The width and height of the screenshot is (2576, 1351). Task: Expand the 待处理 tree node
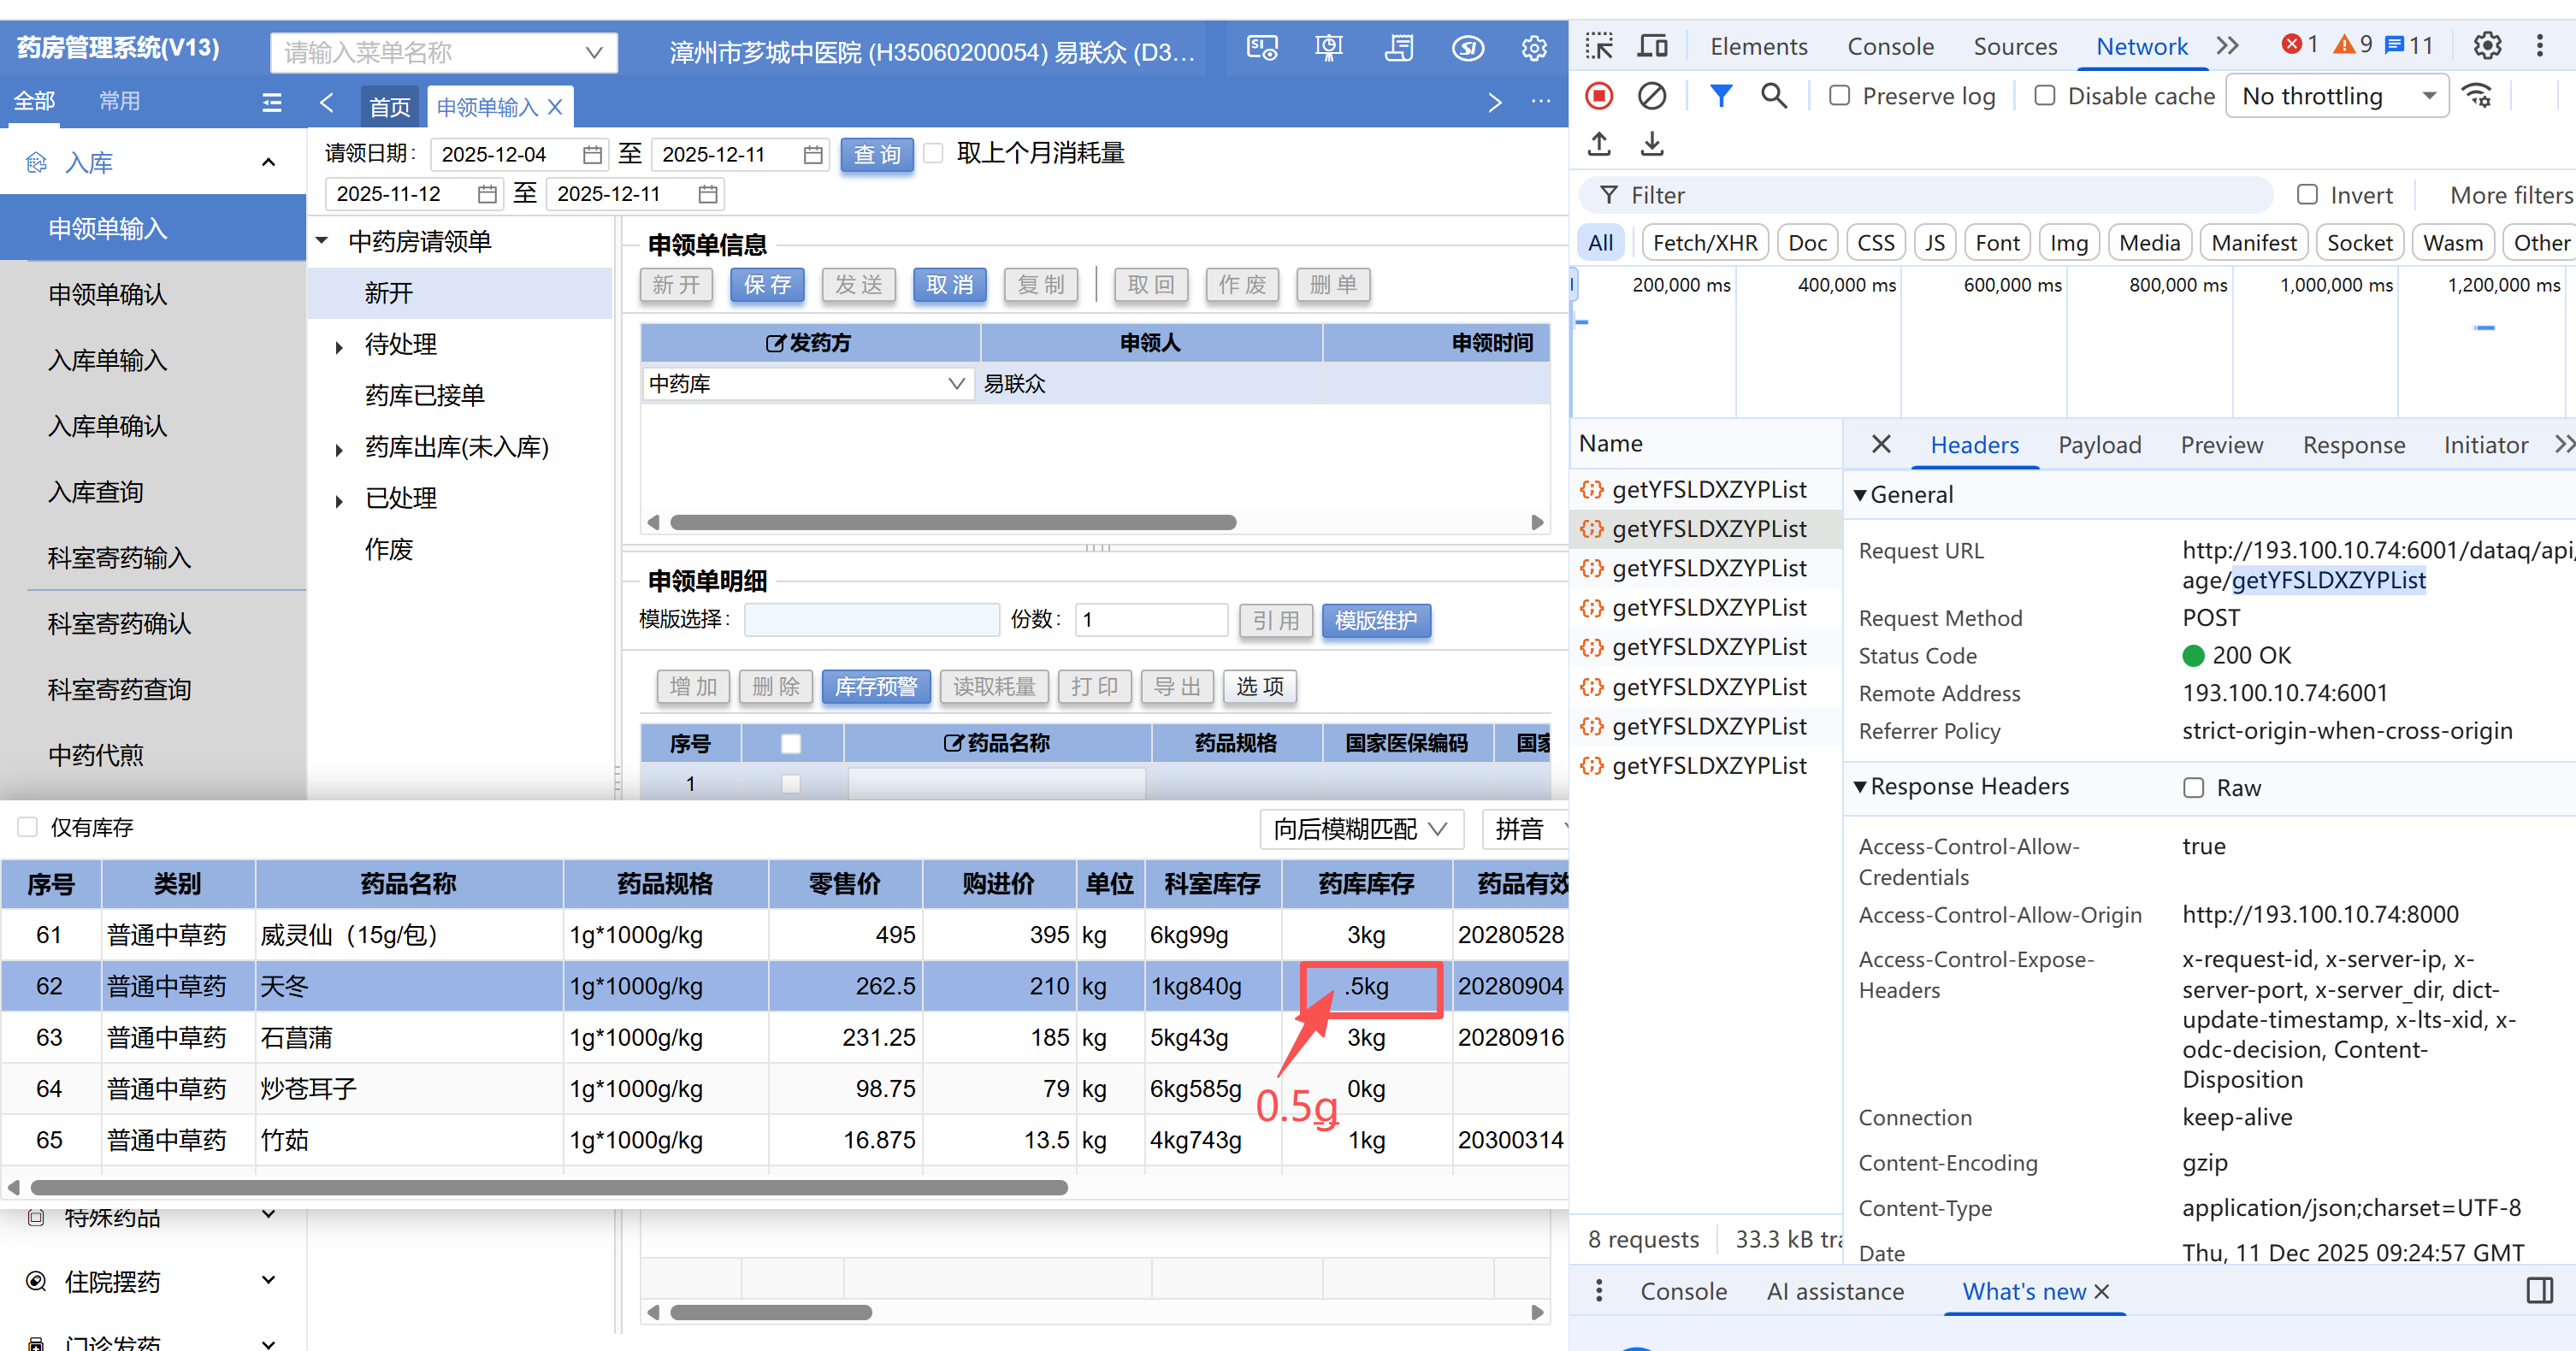(x=340, y=346)
